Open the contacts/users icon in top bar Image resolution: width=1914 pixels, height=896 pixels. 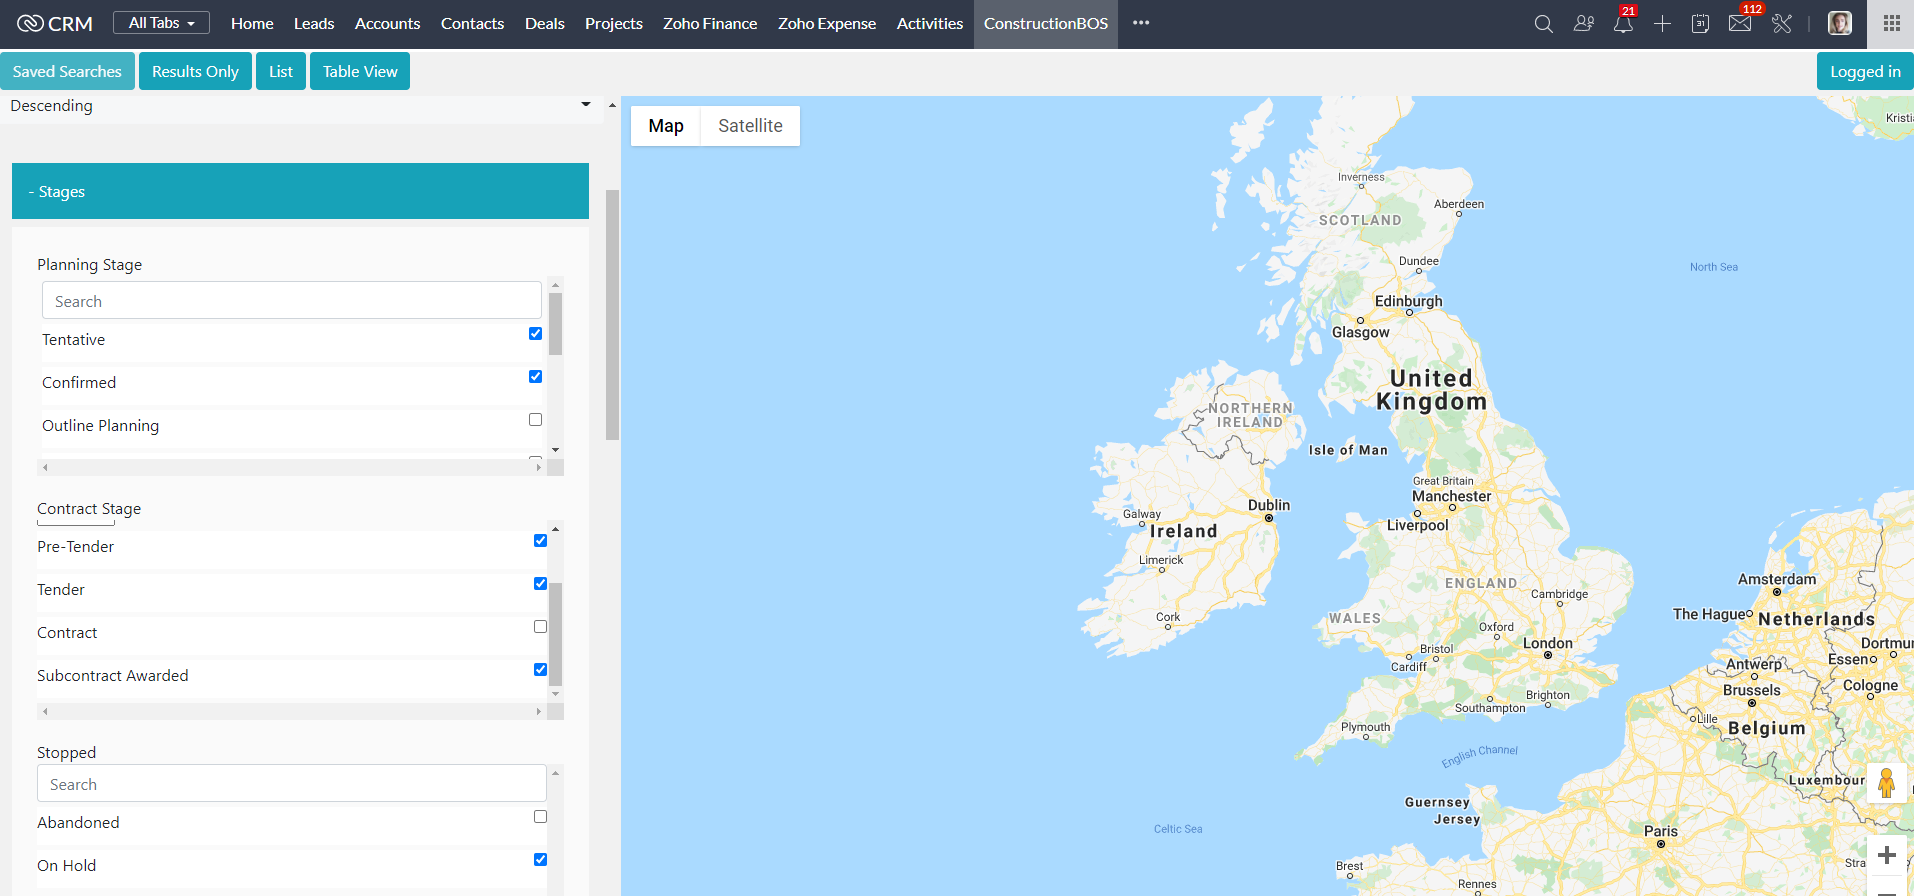tap(1583, 23)
